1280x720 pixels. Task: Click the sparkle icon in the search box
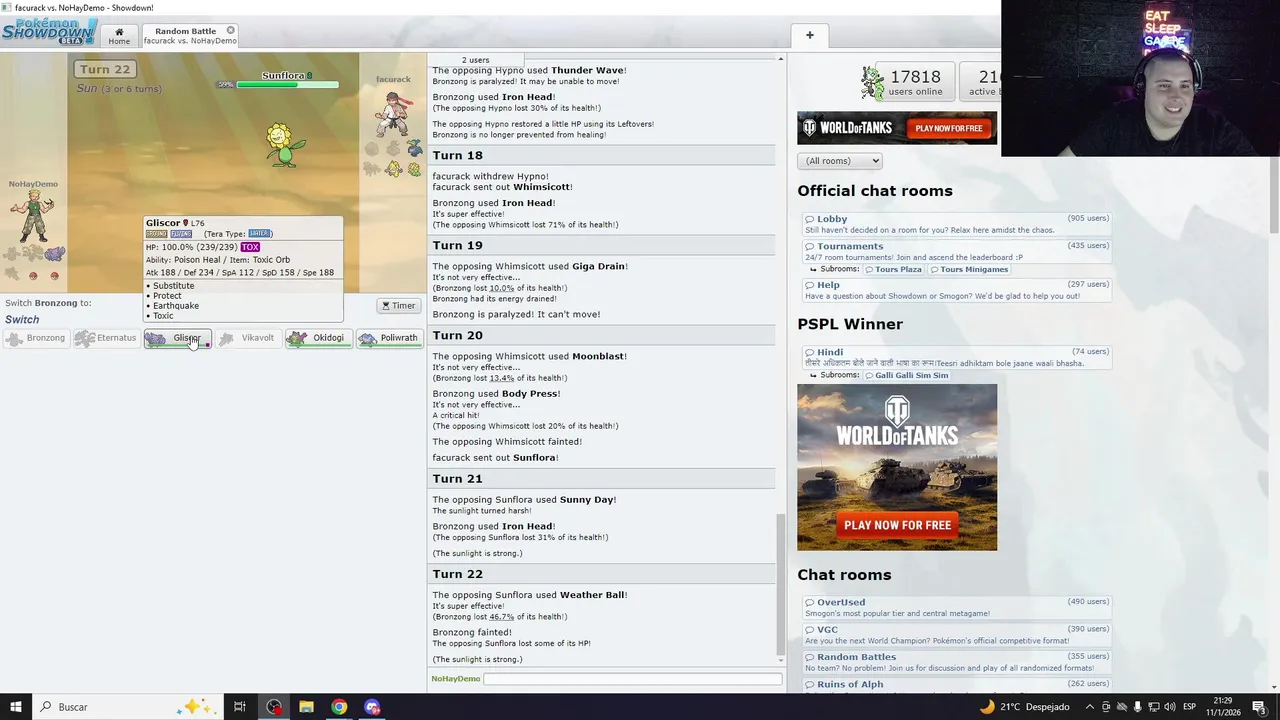[x=197, y=707]
